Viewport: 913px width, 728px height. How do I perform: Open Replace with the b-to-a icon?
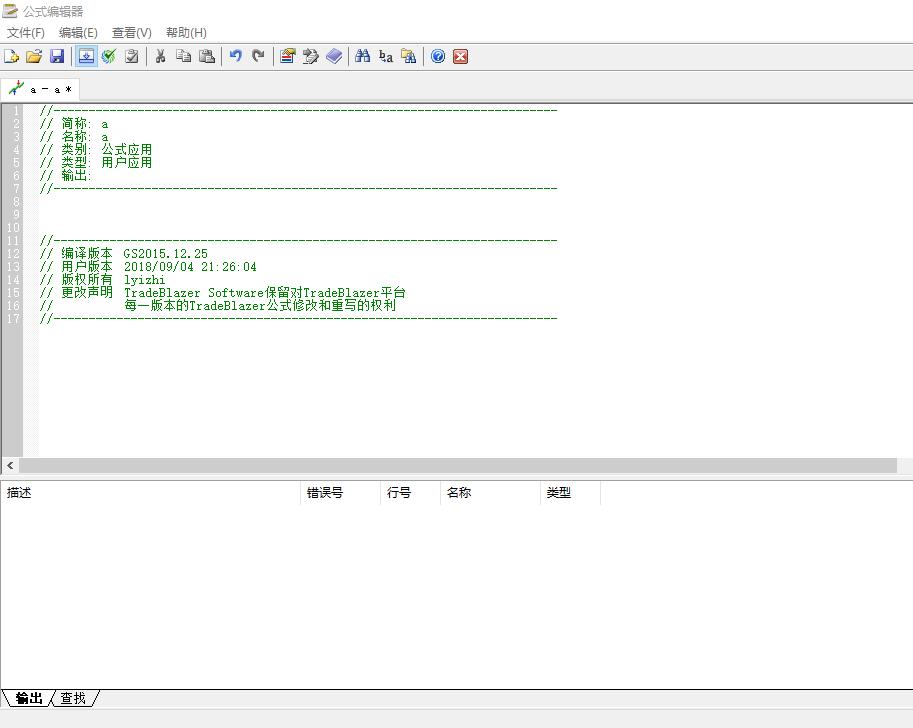[x=385, y=56]
